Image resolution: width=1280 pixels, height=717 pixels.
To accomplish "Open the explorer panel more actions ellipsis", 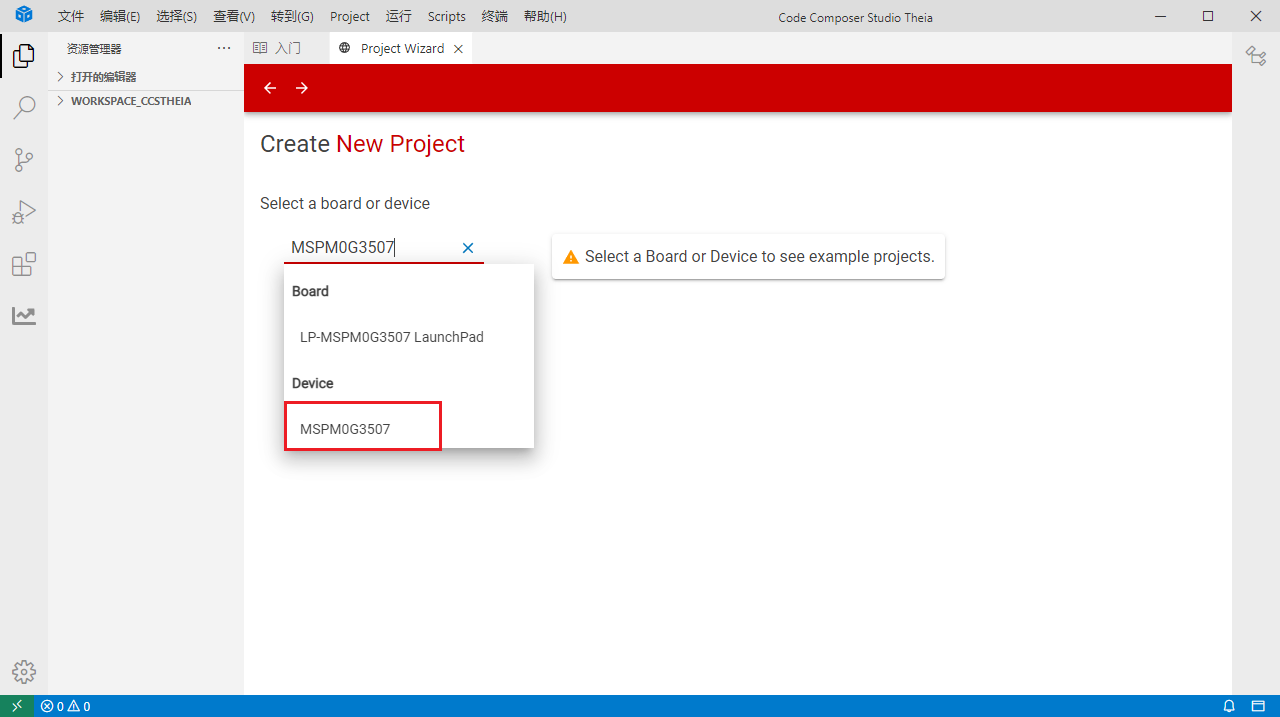I will pyautogui.click(x=224, y=48).
